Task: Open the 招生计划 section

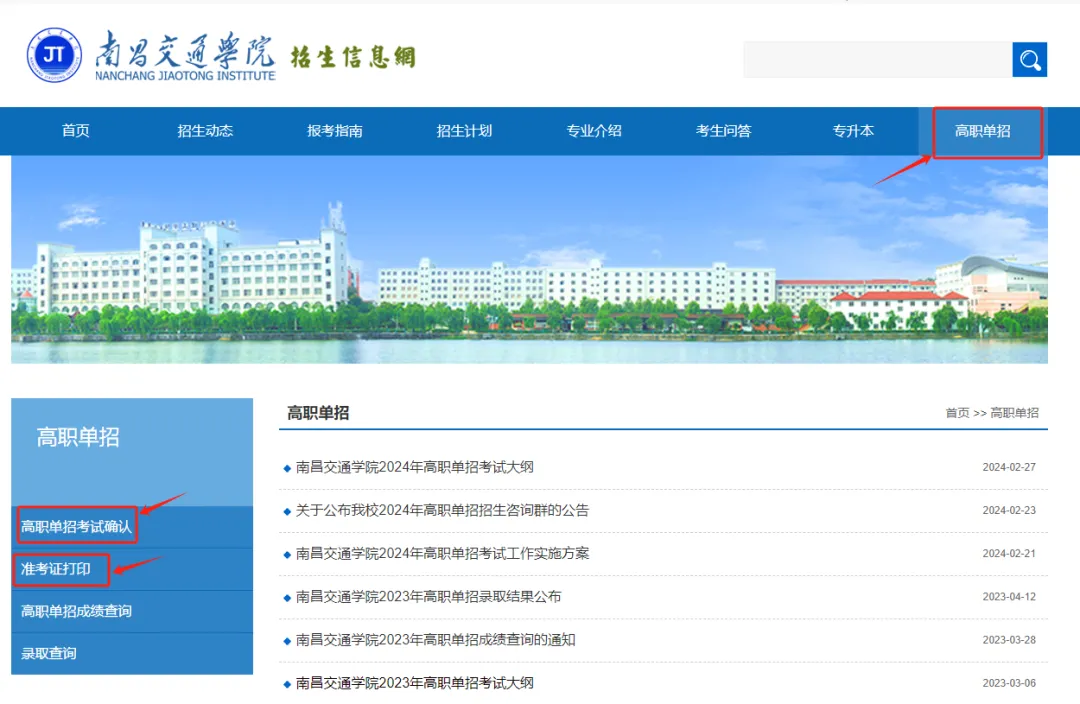Action: [x=464, y=131]
